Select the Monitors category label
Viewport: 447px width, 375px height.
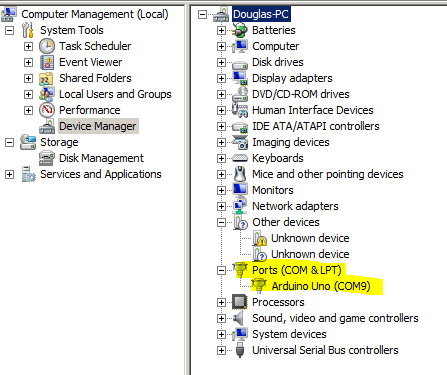click(x=273, y=190)
